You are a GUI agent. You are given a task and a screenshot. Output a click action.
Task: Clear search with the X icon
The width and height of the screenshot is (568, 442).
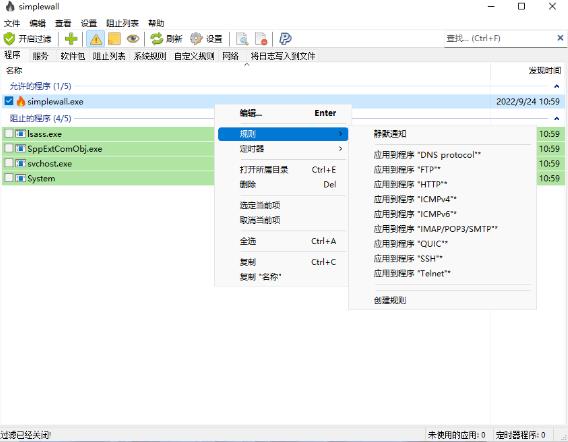560,38
